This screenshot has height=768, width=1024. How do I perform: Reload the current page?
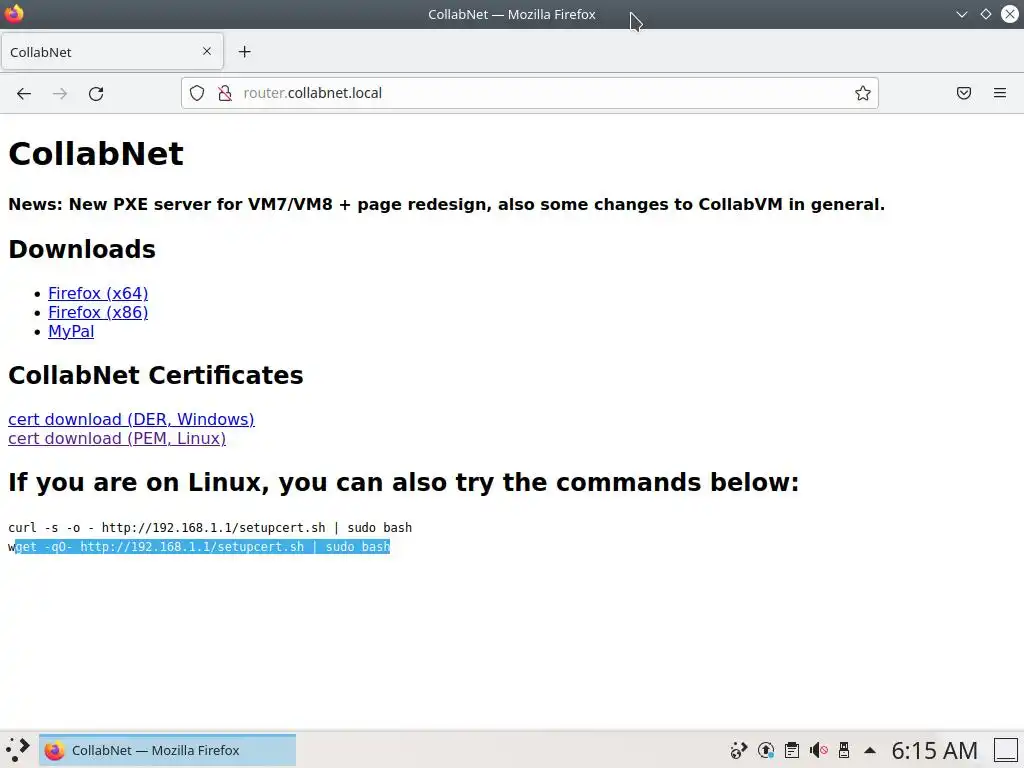96,93
